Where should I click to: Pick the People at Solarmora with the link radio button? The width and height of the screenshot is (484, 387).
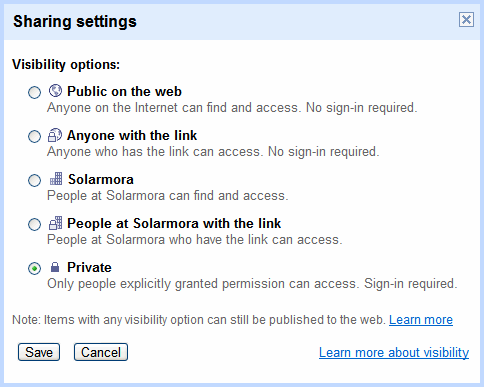click(x=34, y=224)
